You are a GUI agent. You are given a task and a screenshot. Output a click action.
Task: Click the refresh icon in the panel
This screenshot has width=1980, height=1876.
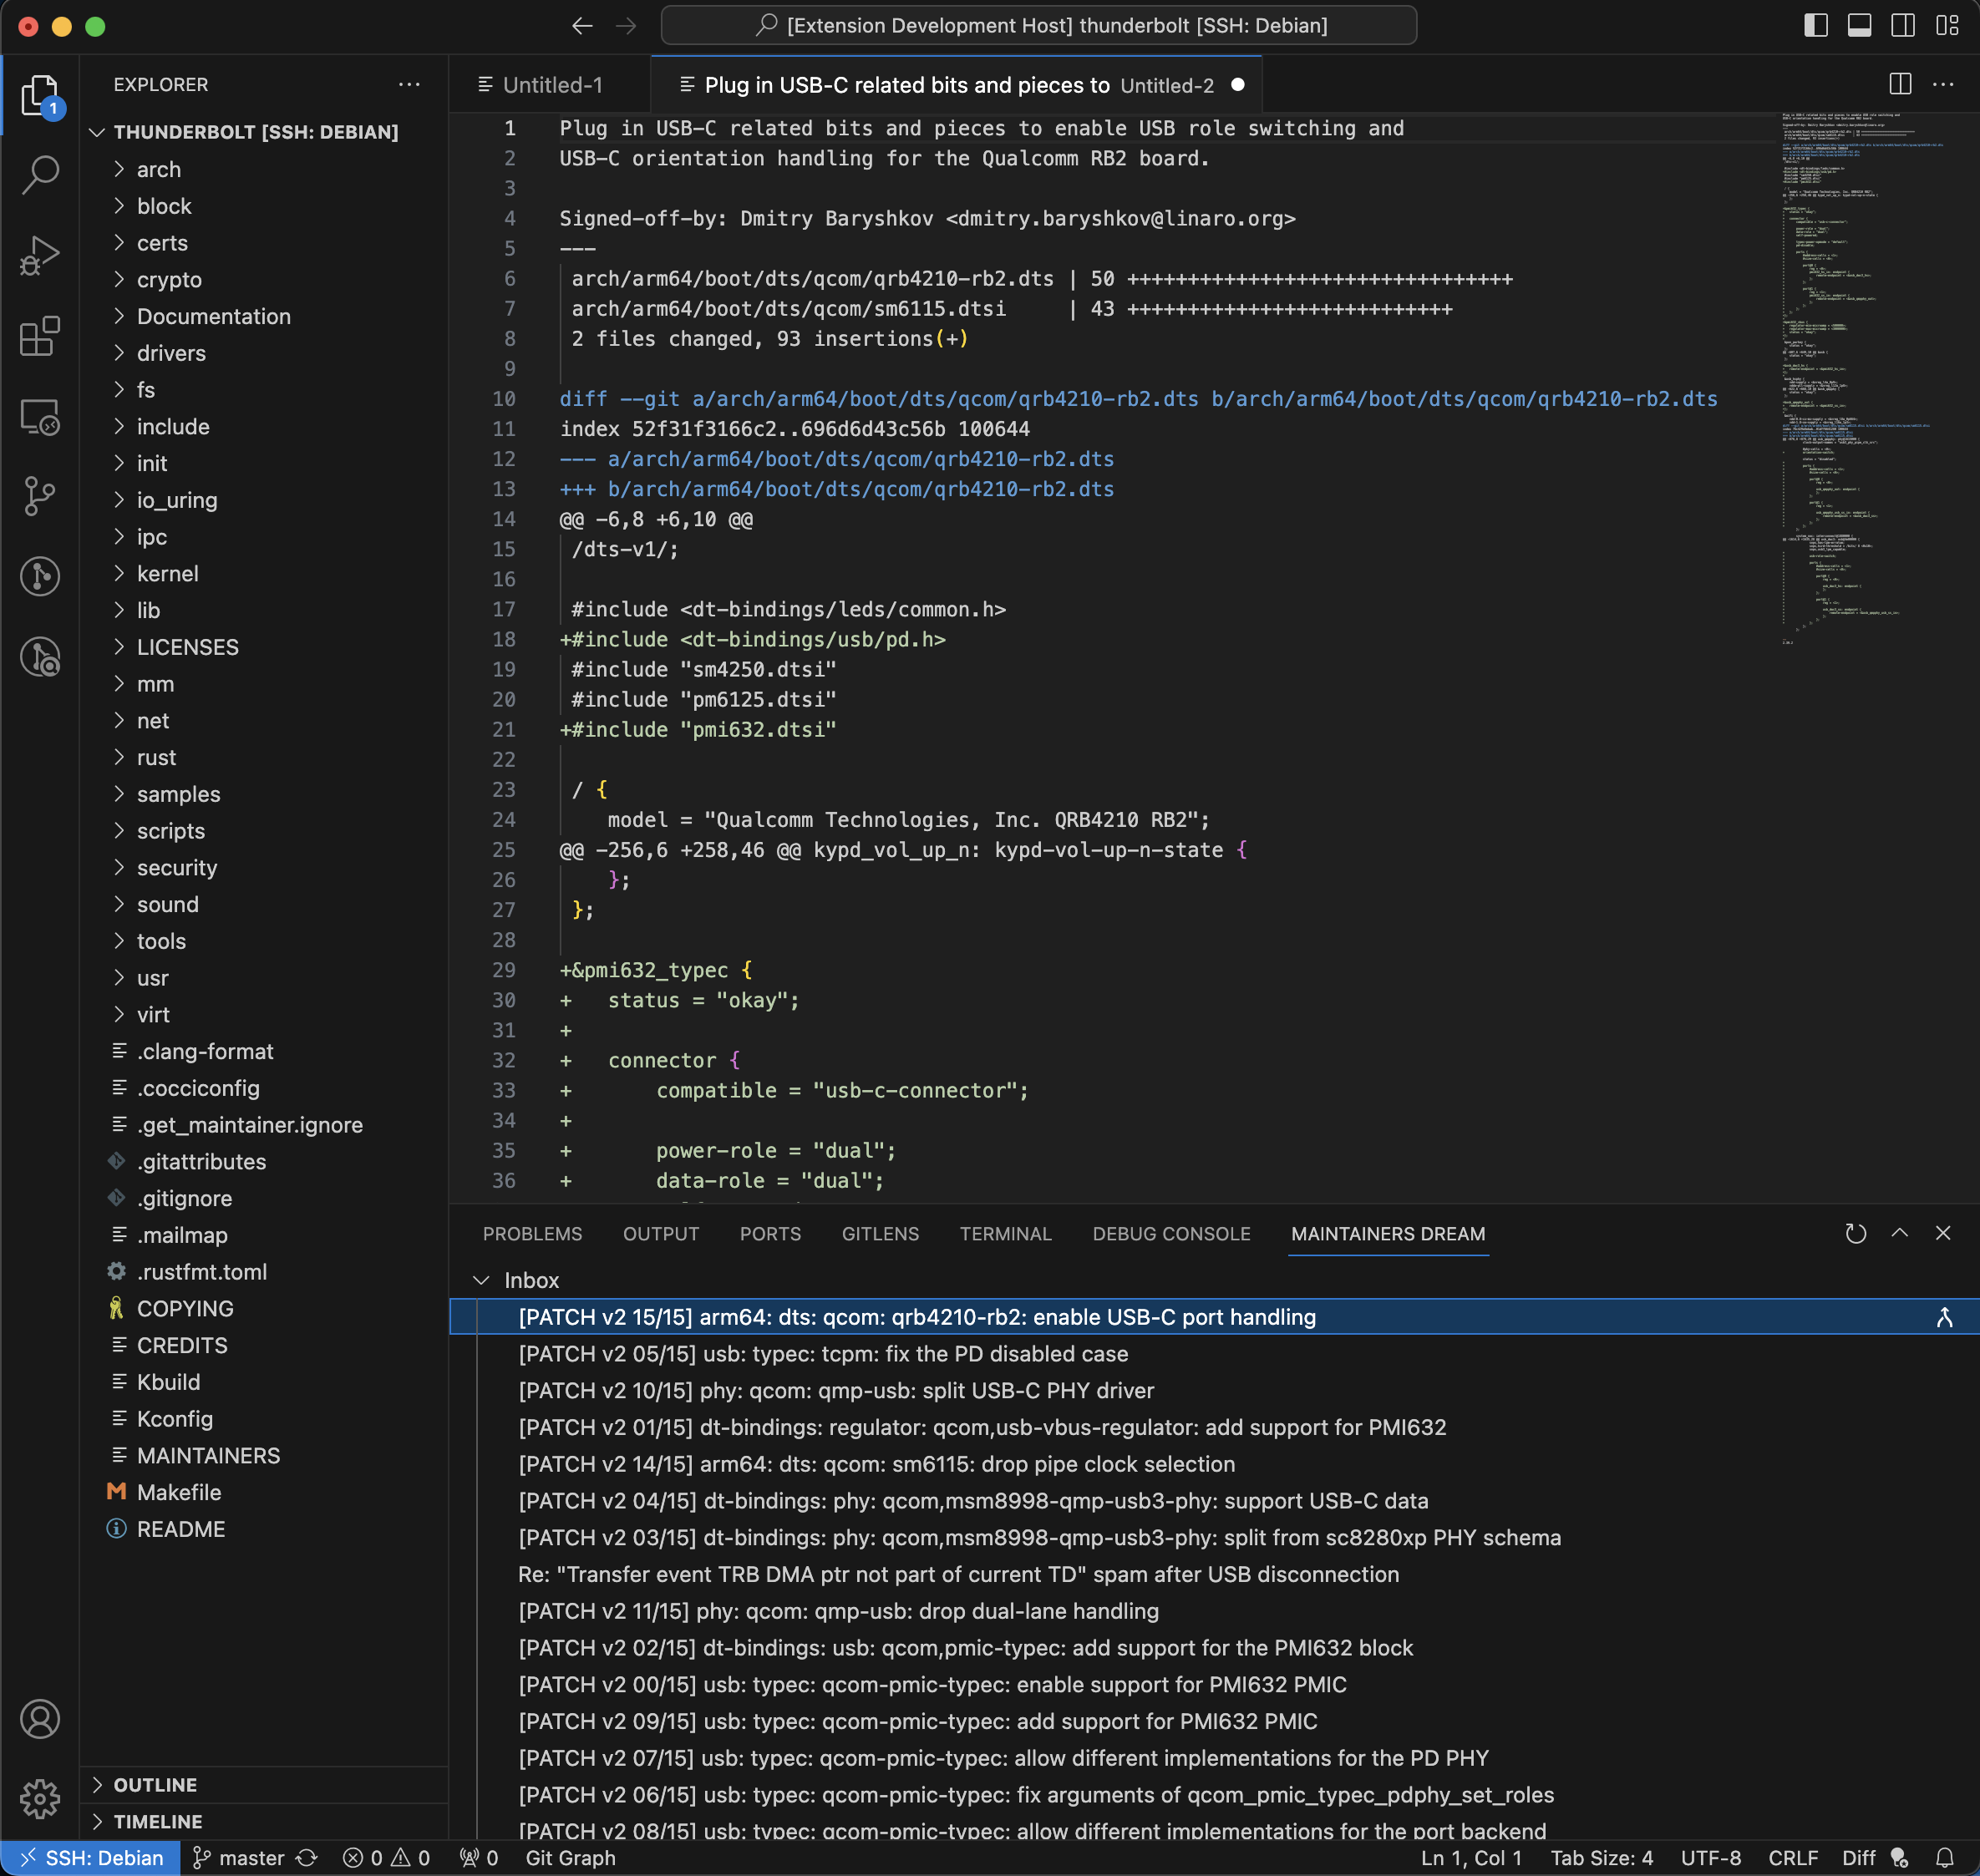(1855, 1233)
